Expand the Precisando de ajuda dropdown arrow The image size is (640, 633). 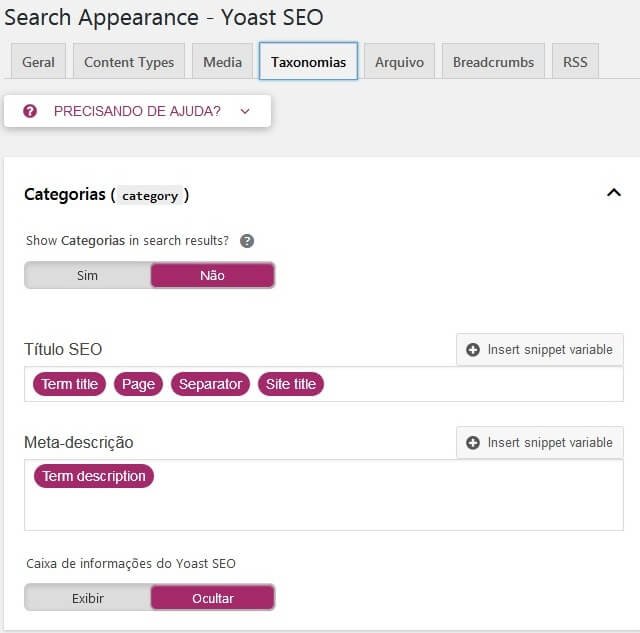245,111
